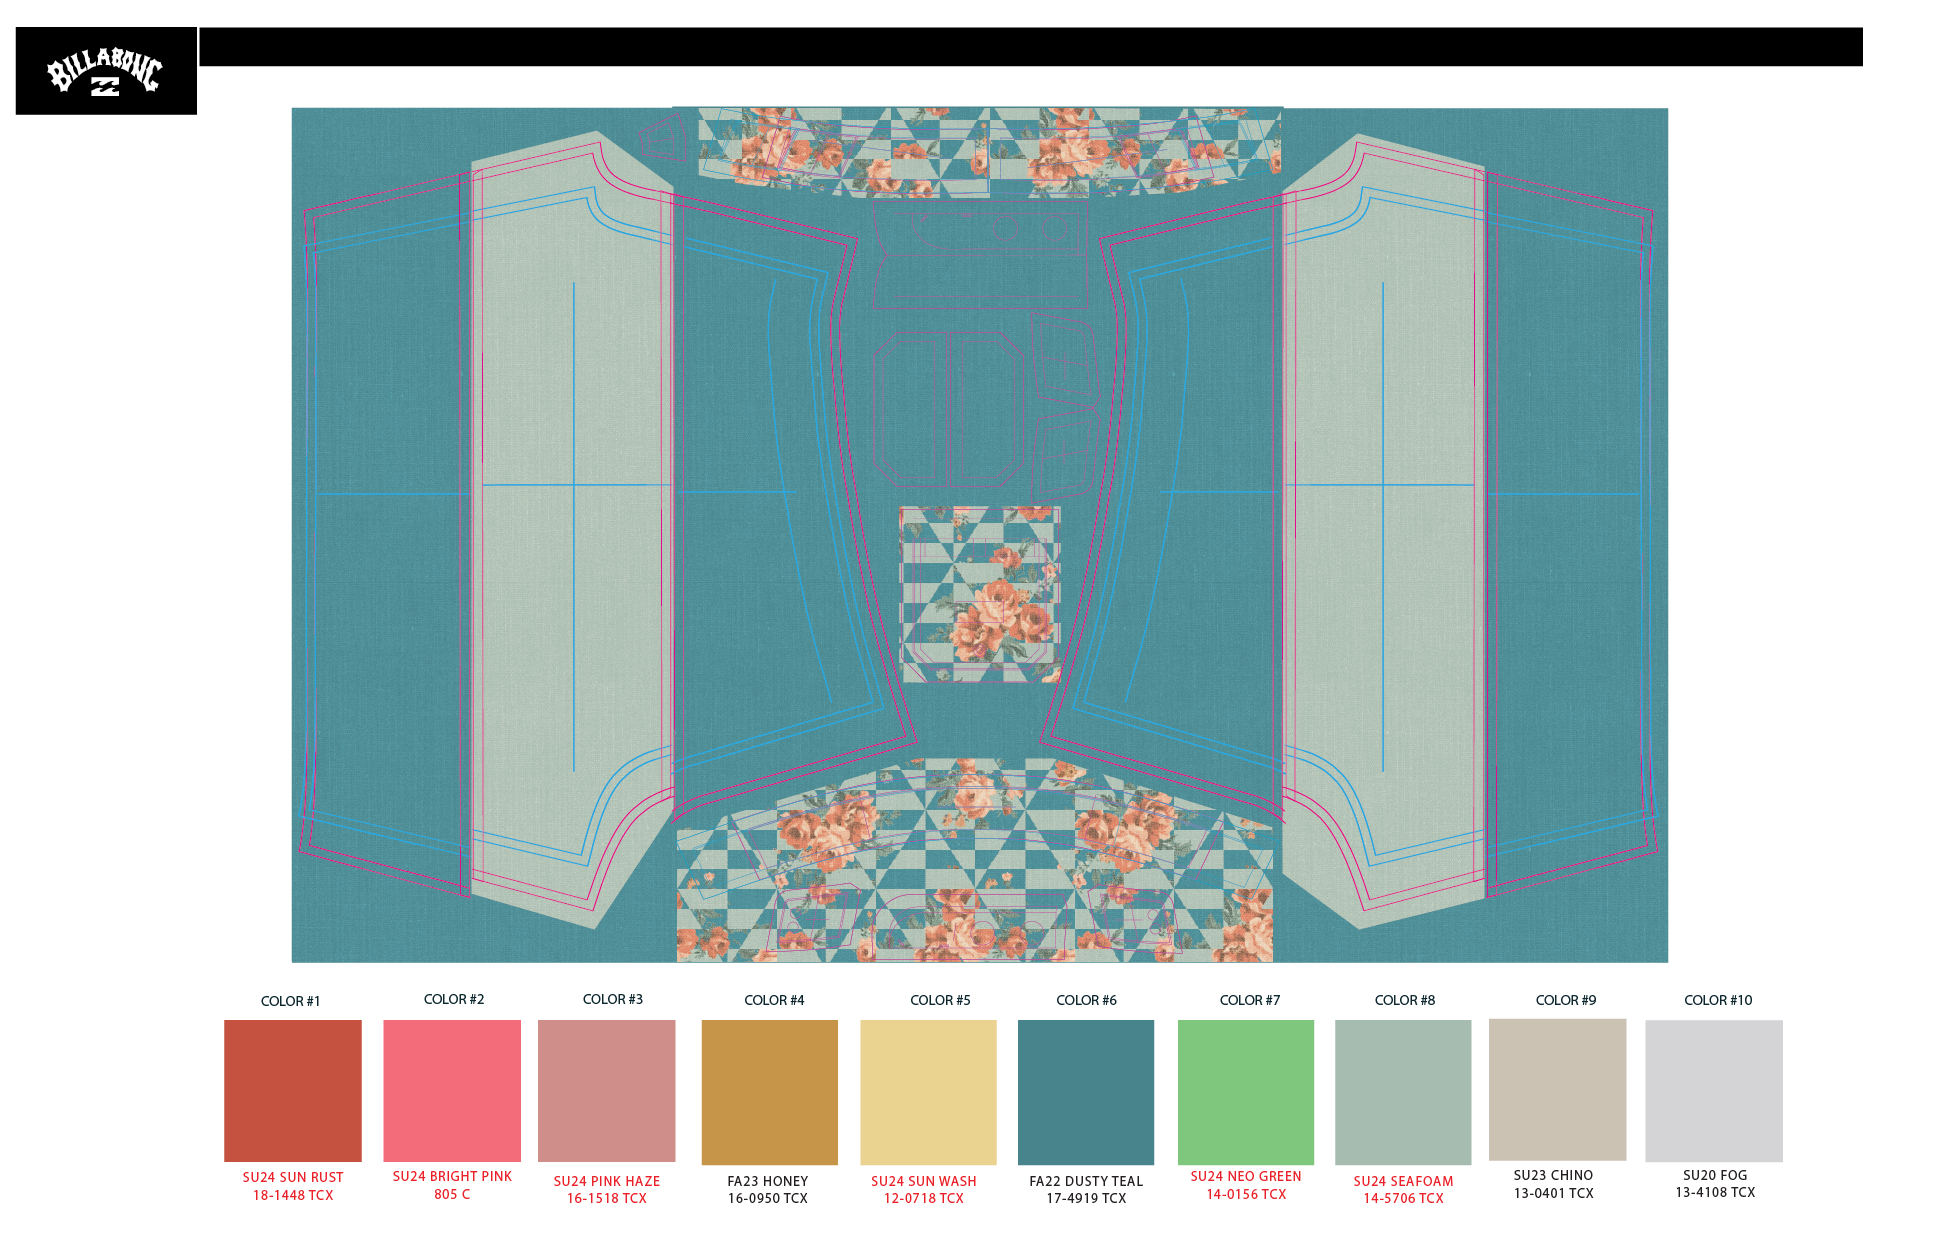Click the COLOR #10 label
This screenshot has height=1241, width=1942.
tap(1718, 1000)
